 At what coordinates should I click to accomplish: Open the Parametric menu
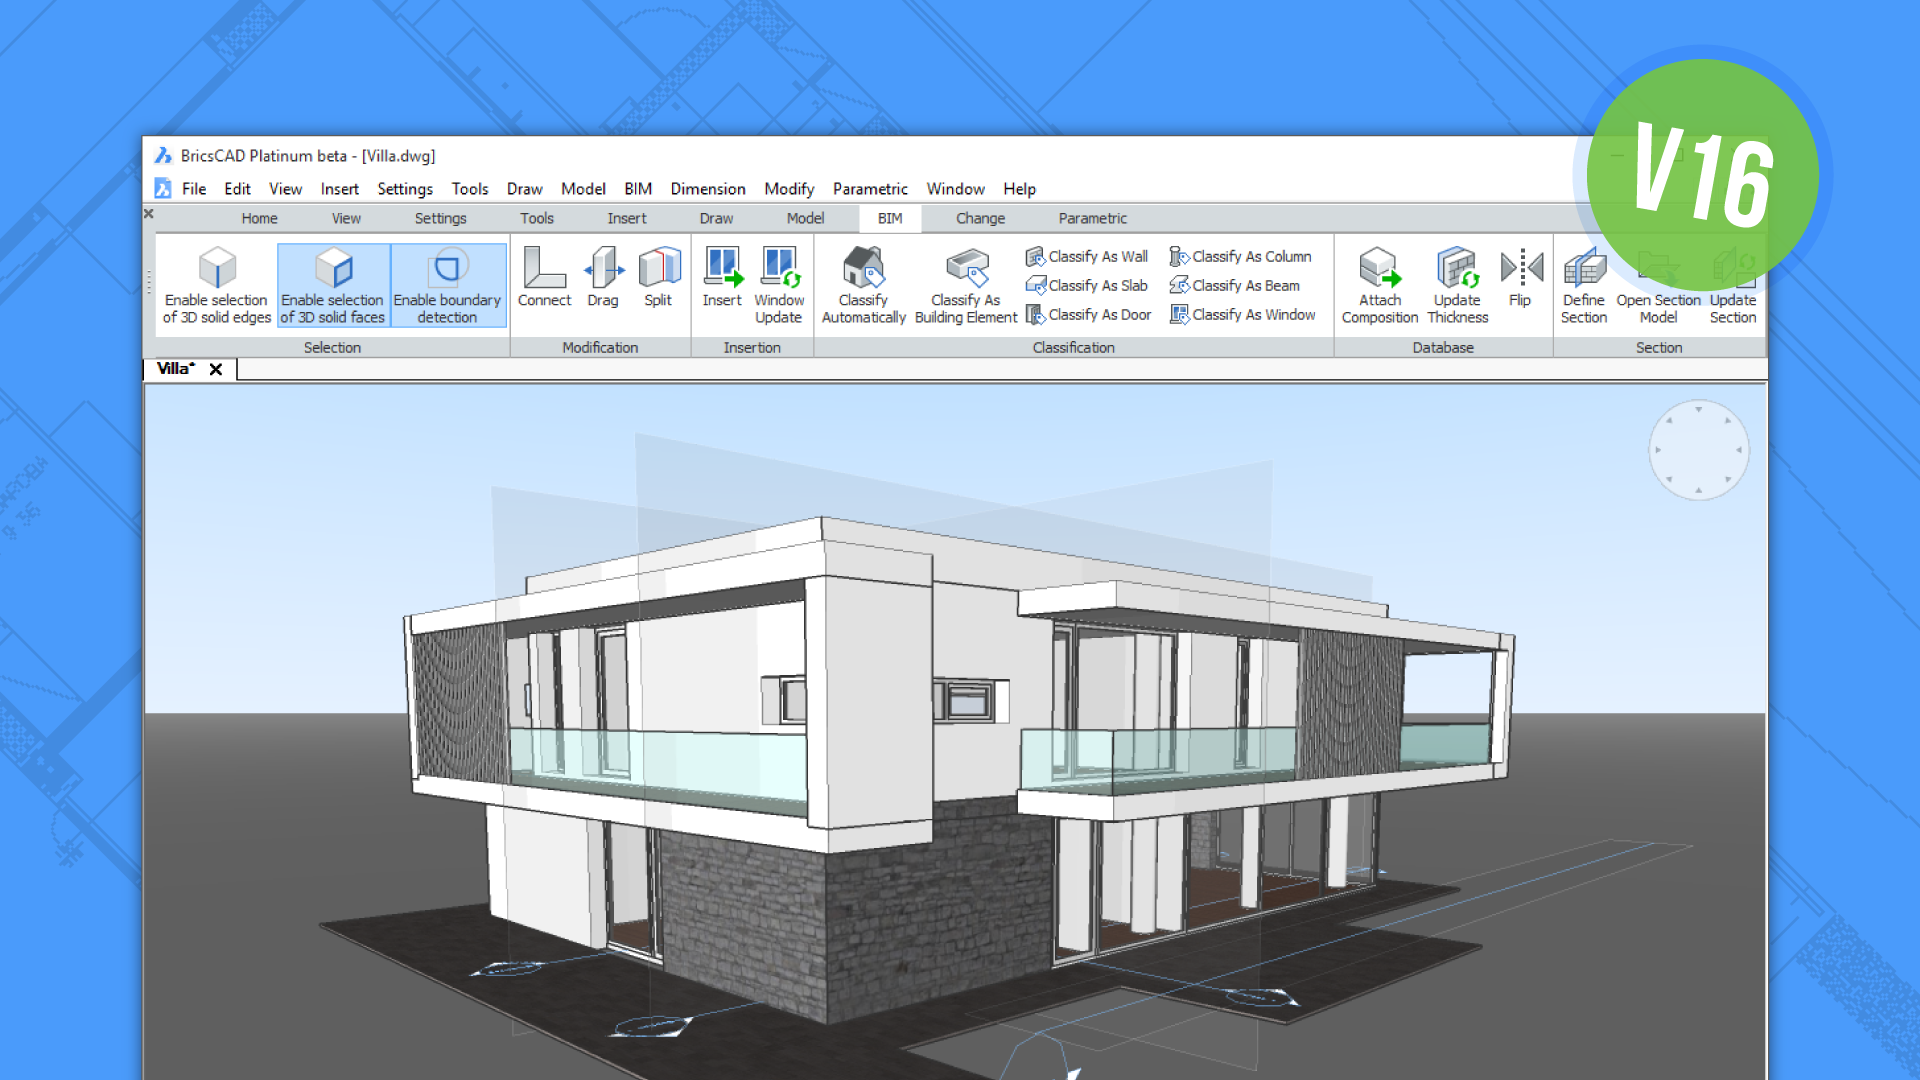(868, 189)
